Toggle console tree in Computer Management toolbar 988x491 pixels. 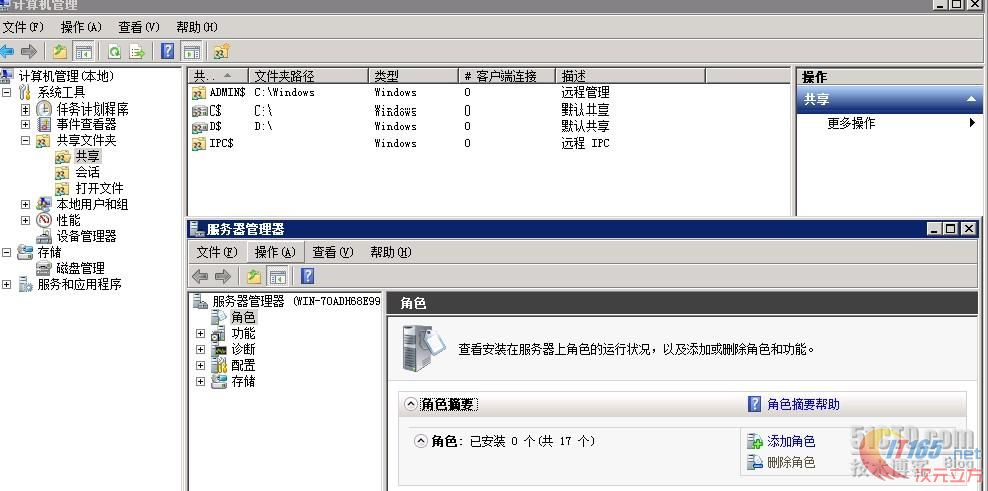[x=83, y=51]
